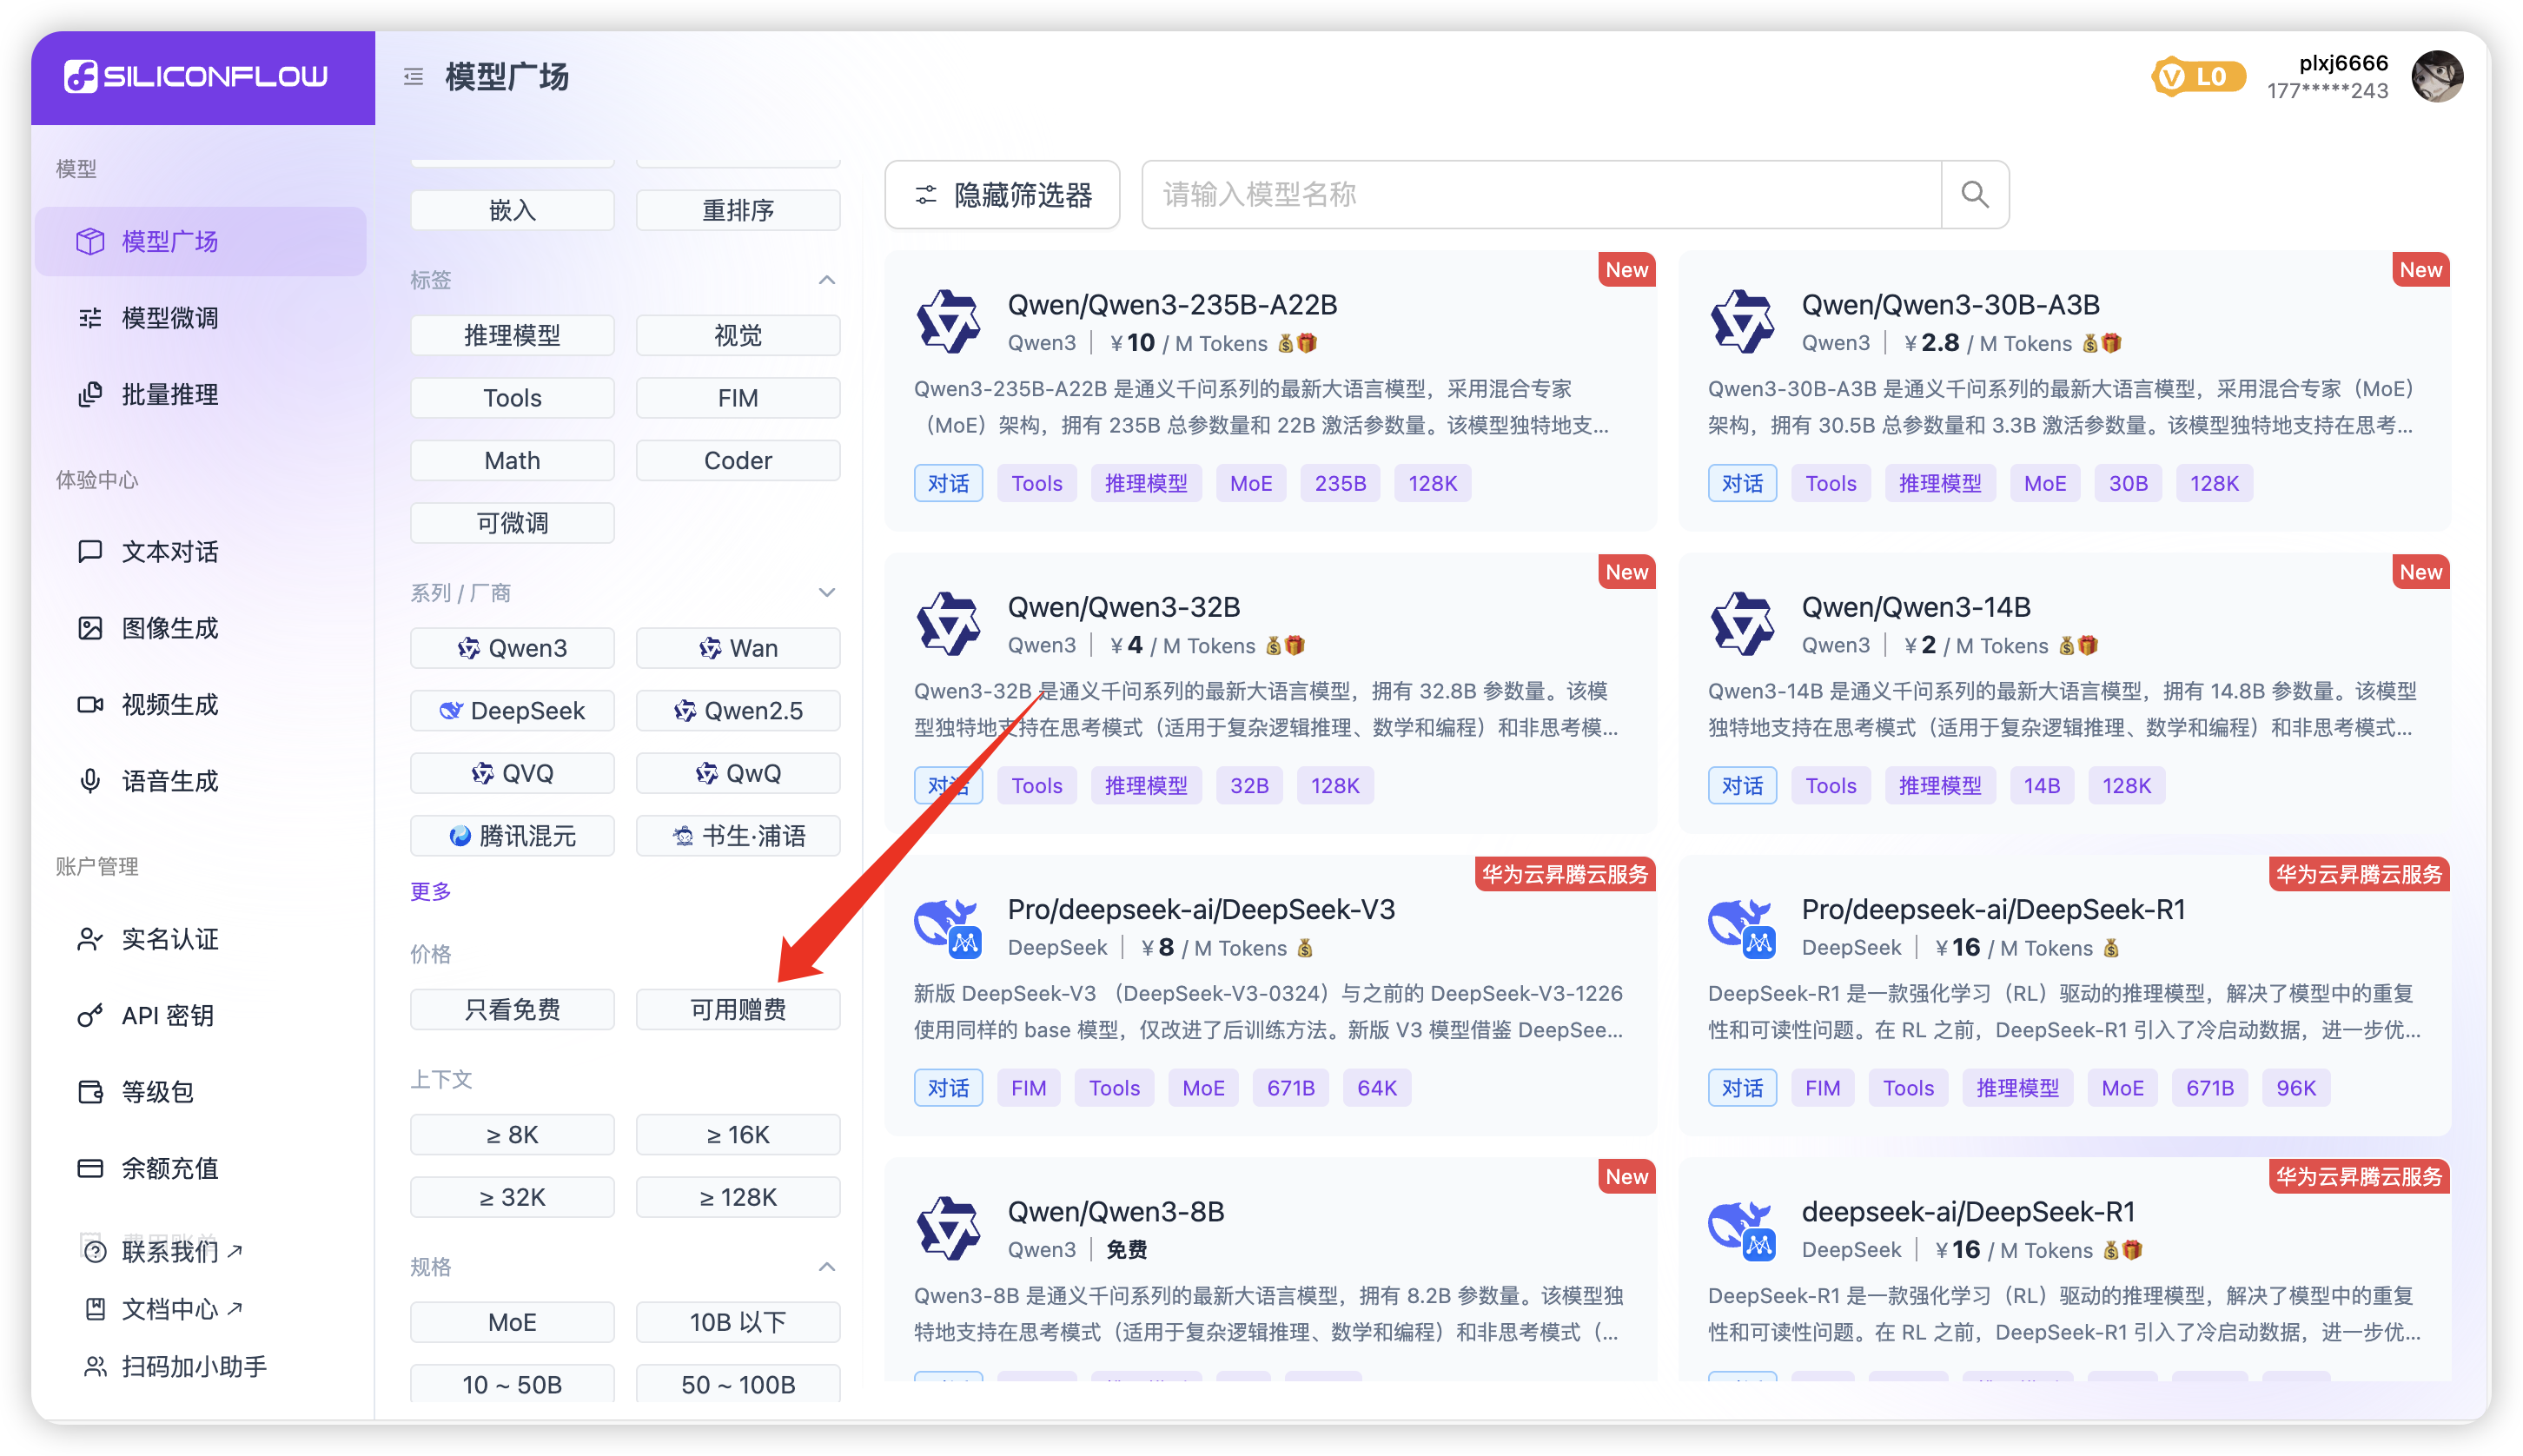Click the Qwen3-30B-A3B model logo
Screen dimensions: 2523x1456
point(1742,322)
